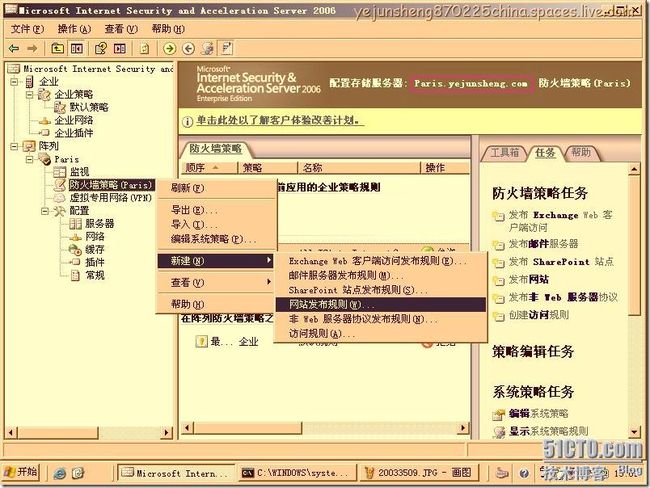
Task: Select 企业插件 tree item
Action: [x=74, y=133]
